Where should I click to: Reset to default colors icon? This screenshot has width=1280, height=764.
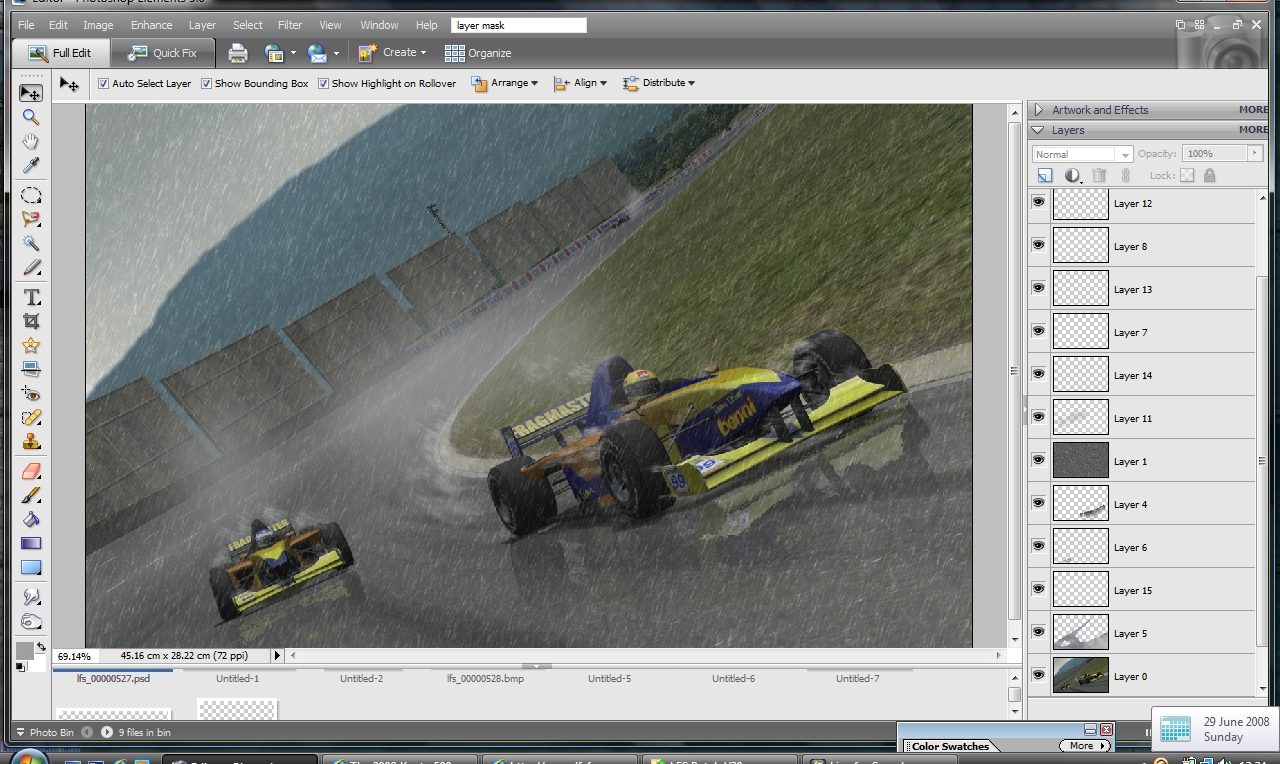(21, 667)
